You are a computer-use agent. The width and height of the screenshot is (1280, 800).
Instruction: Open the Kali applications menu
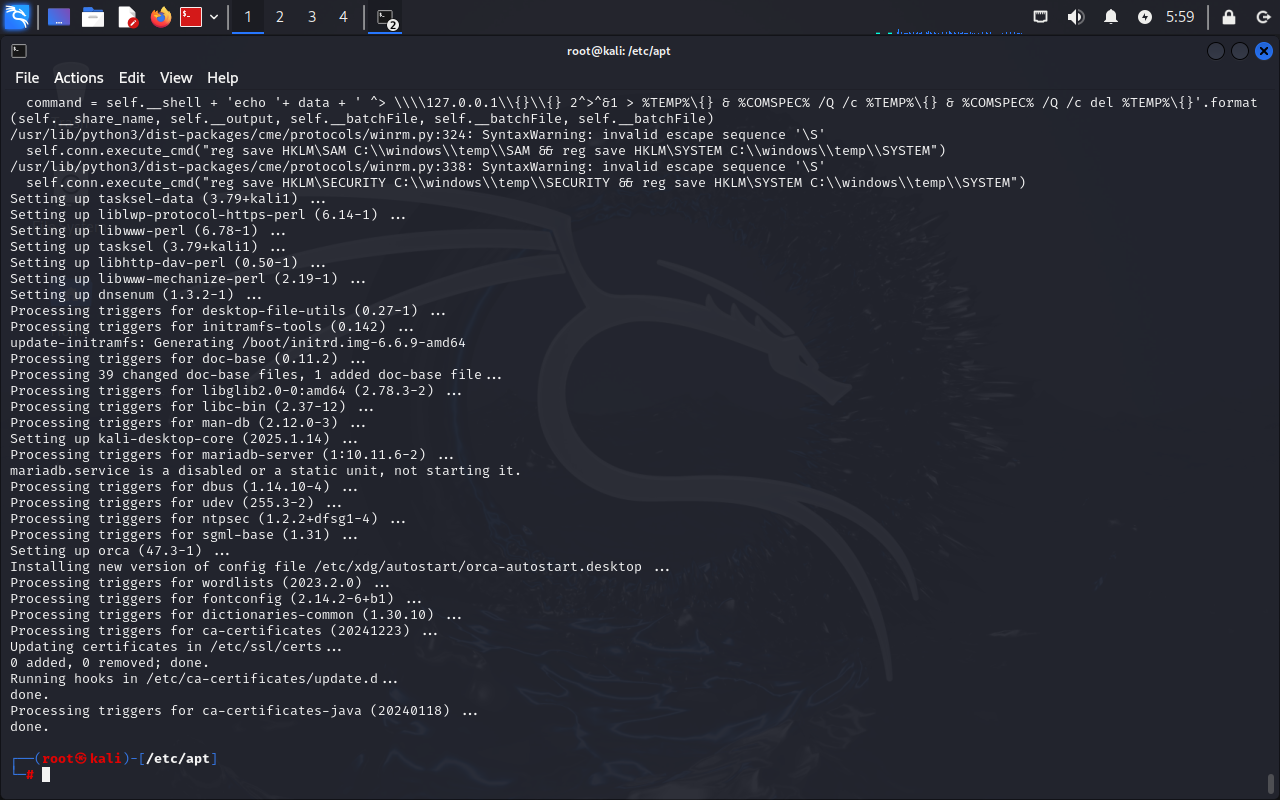pyautogui.click(x=17, y=17)
